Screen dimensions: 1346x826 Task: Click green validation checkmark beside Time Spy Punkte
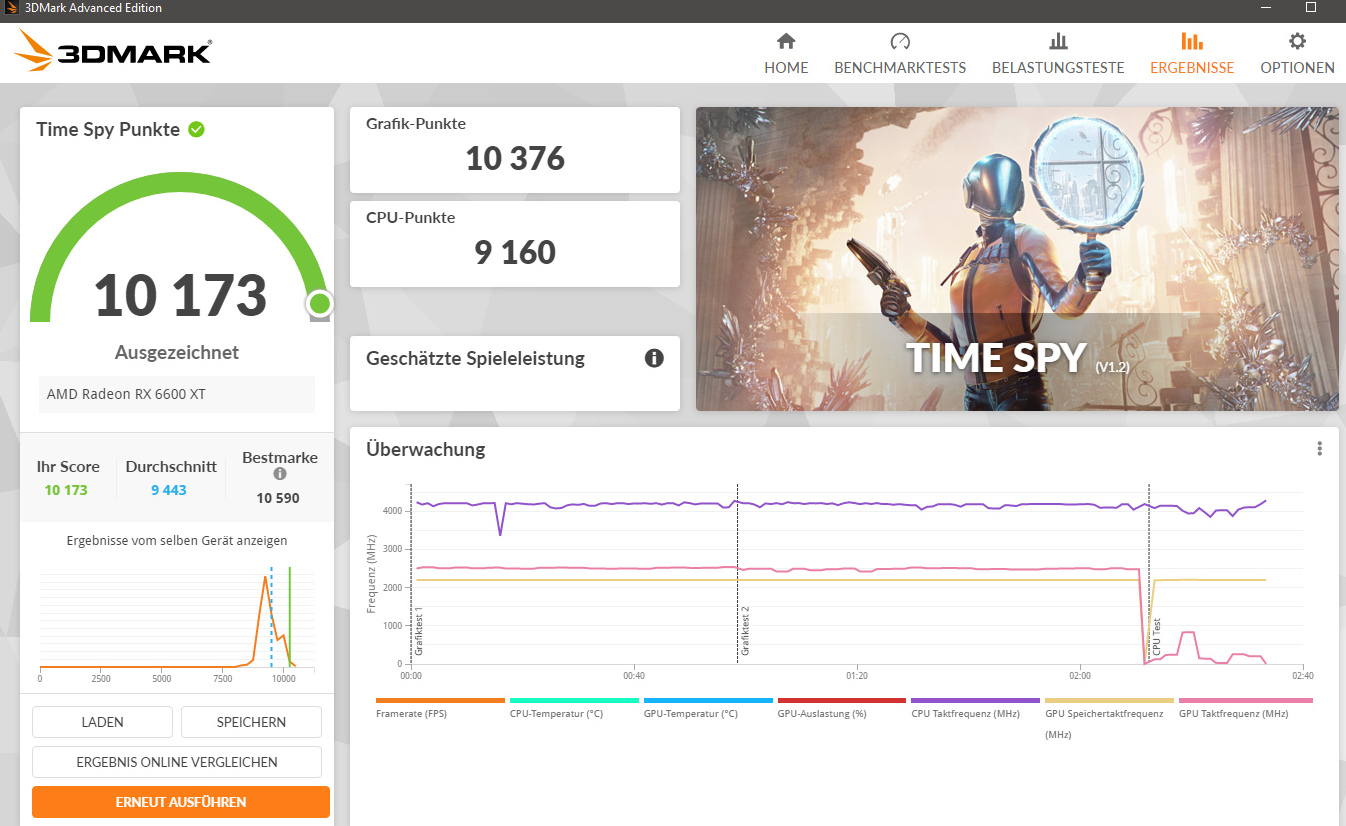(x=196, y=129)
